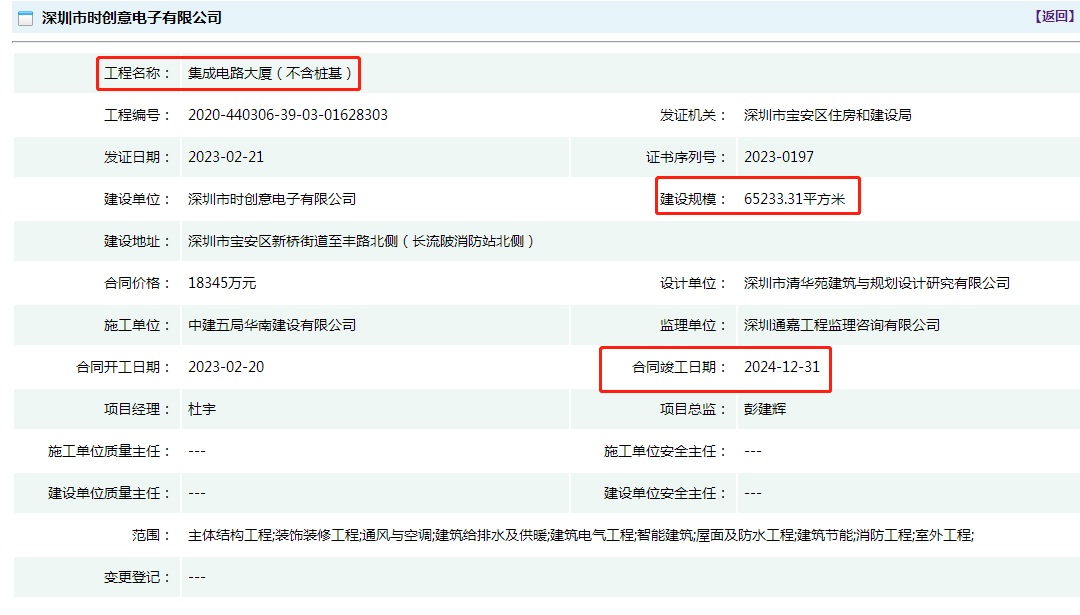Click the design unit 深圳市清华苑建筑与规划设计研究有限公司
Screen dimensions: 1080x615
(876, 283)
